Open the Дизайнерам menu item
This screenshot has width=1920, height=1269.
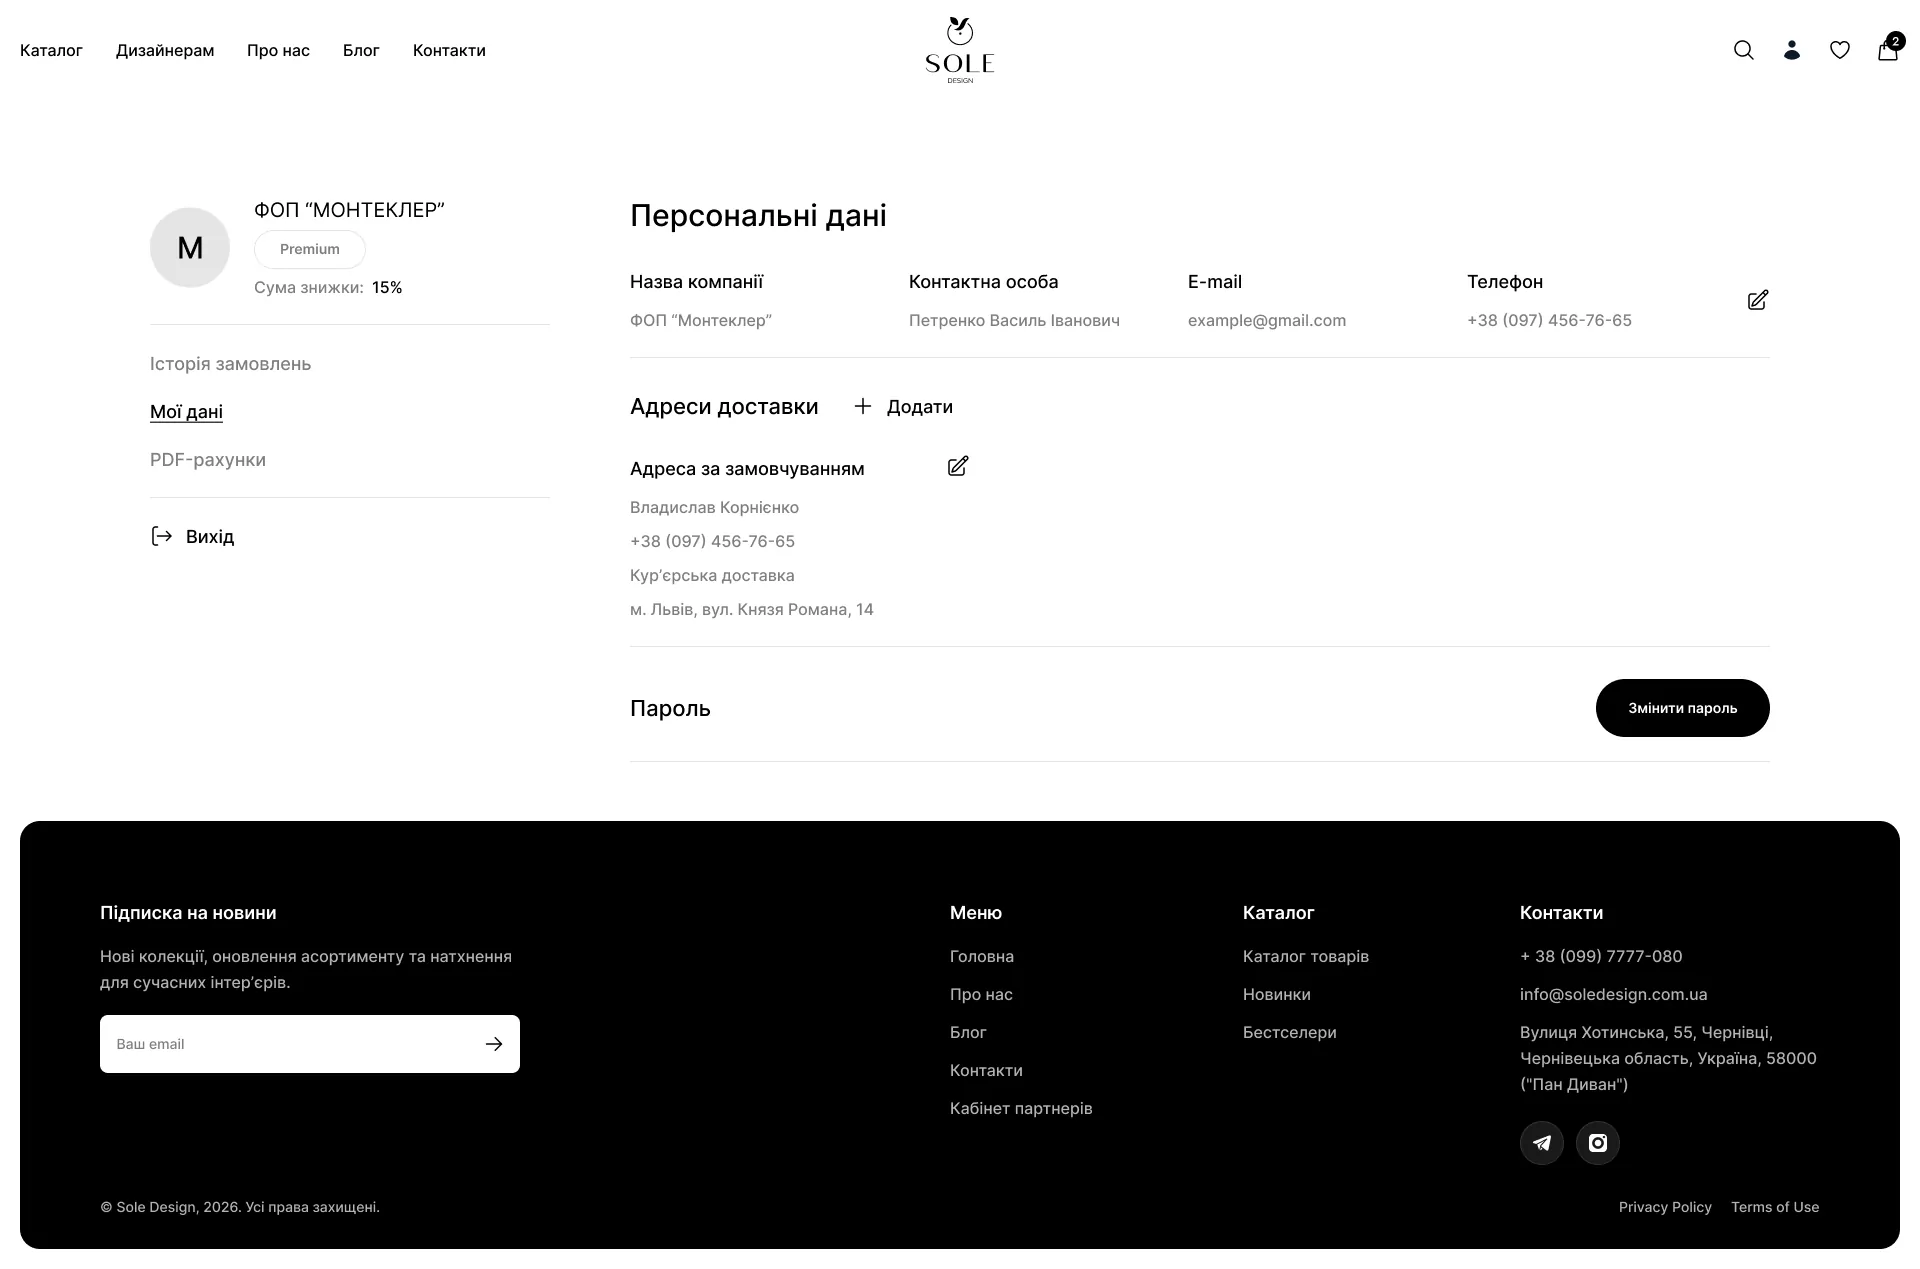(x=165, y=50)
